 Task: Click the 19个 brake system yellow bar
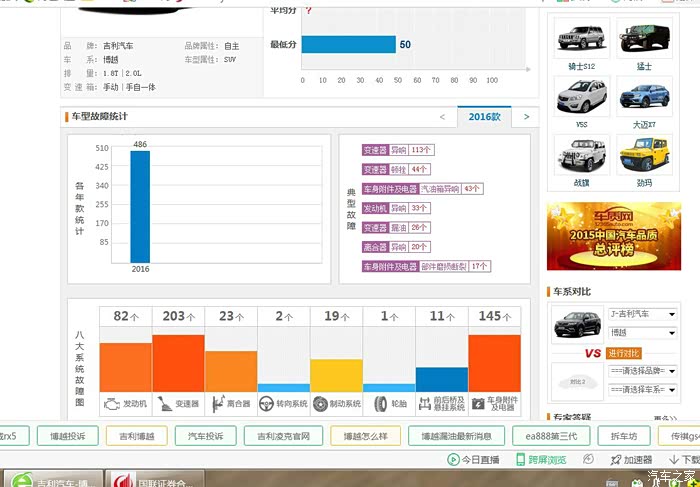coord(337,375)
